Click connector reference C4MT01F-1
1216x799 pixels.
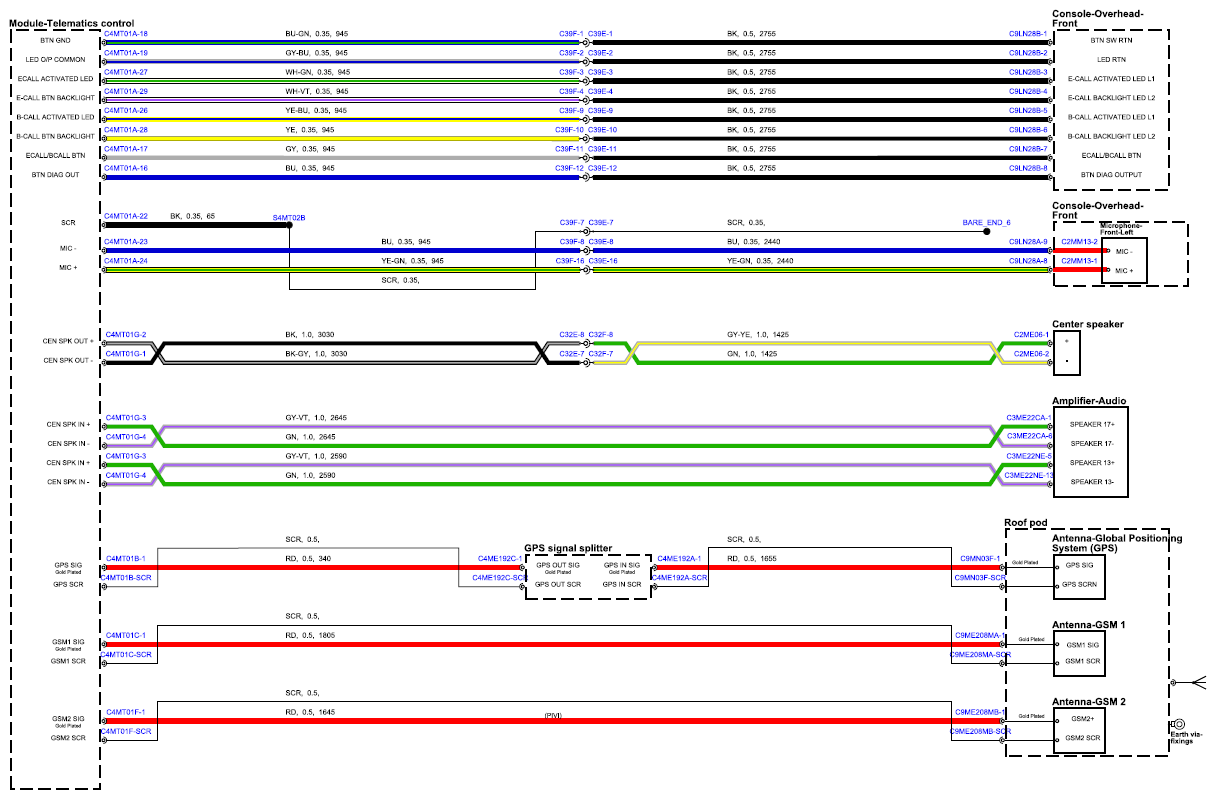126,712
